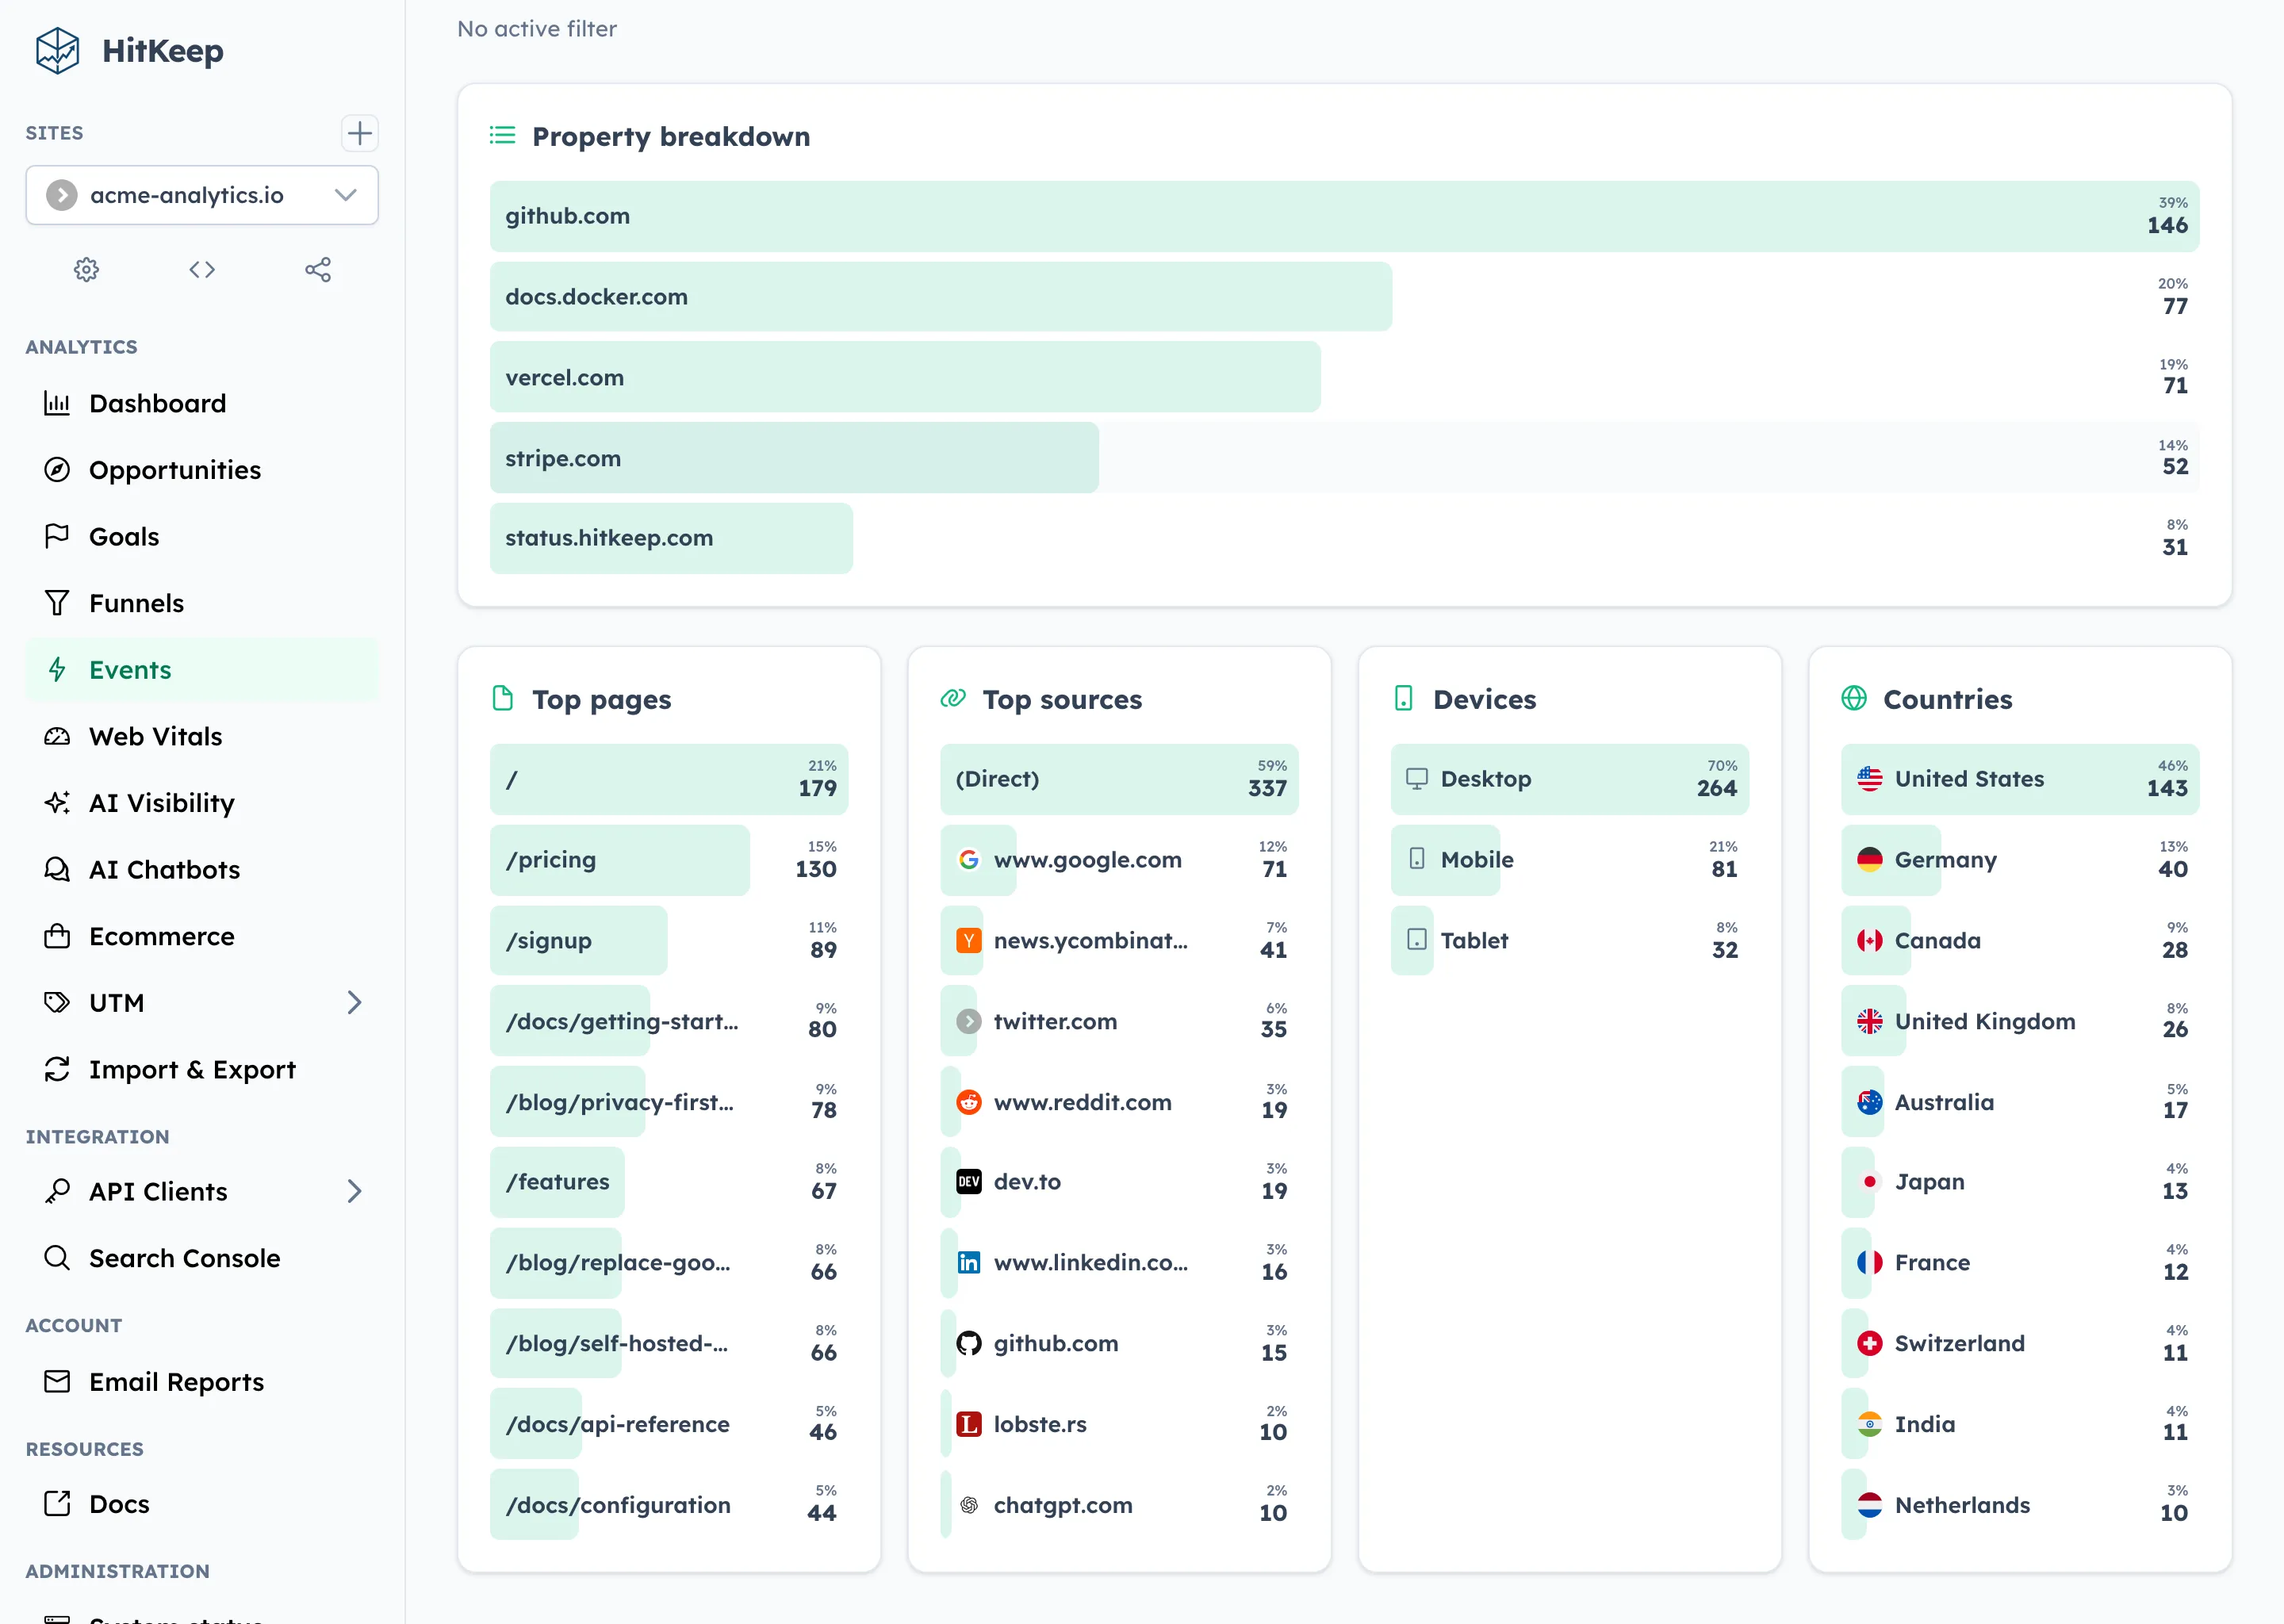Filter by /pricing page

[x=669, y=860]
